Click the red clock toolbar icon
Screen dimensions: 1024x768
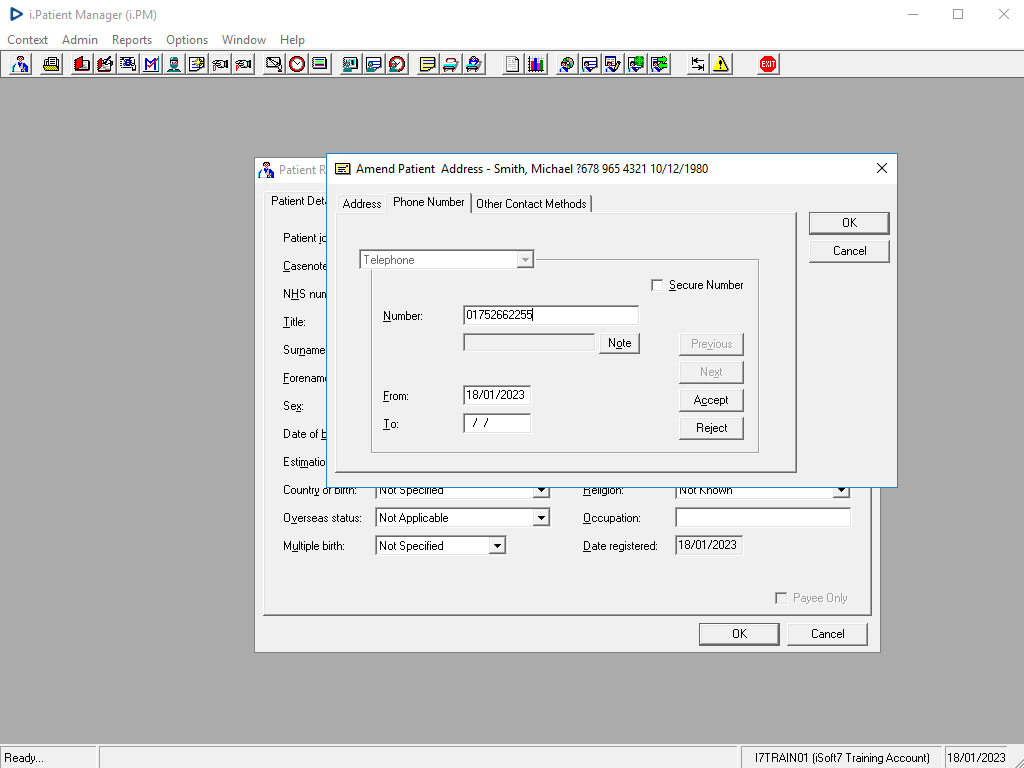(297, 64)
